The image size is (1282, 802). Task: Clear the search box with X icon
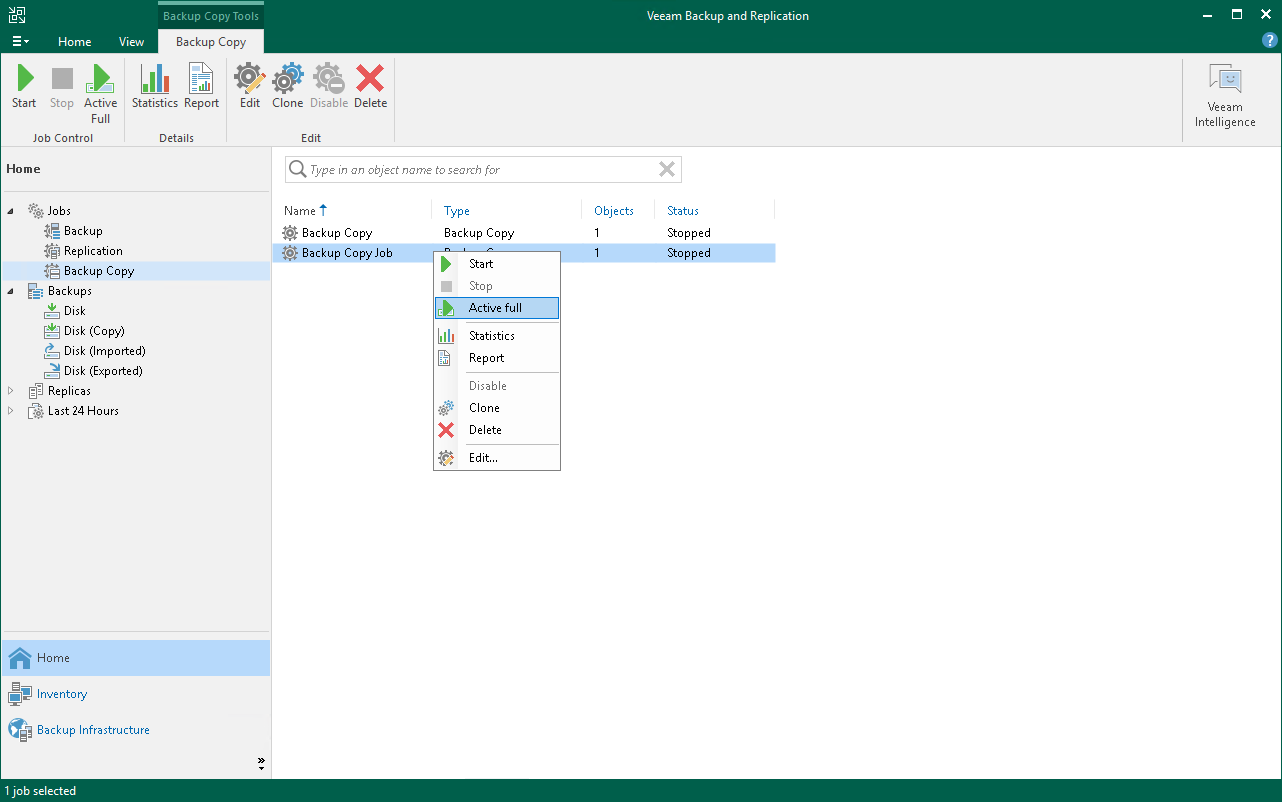click(x=667, y=170)
